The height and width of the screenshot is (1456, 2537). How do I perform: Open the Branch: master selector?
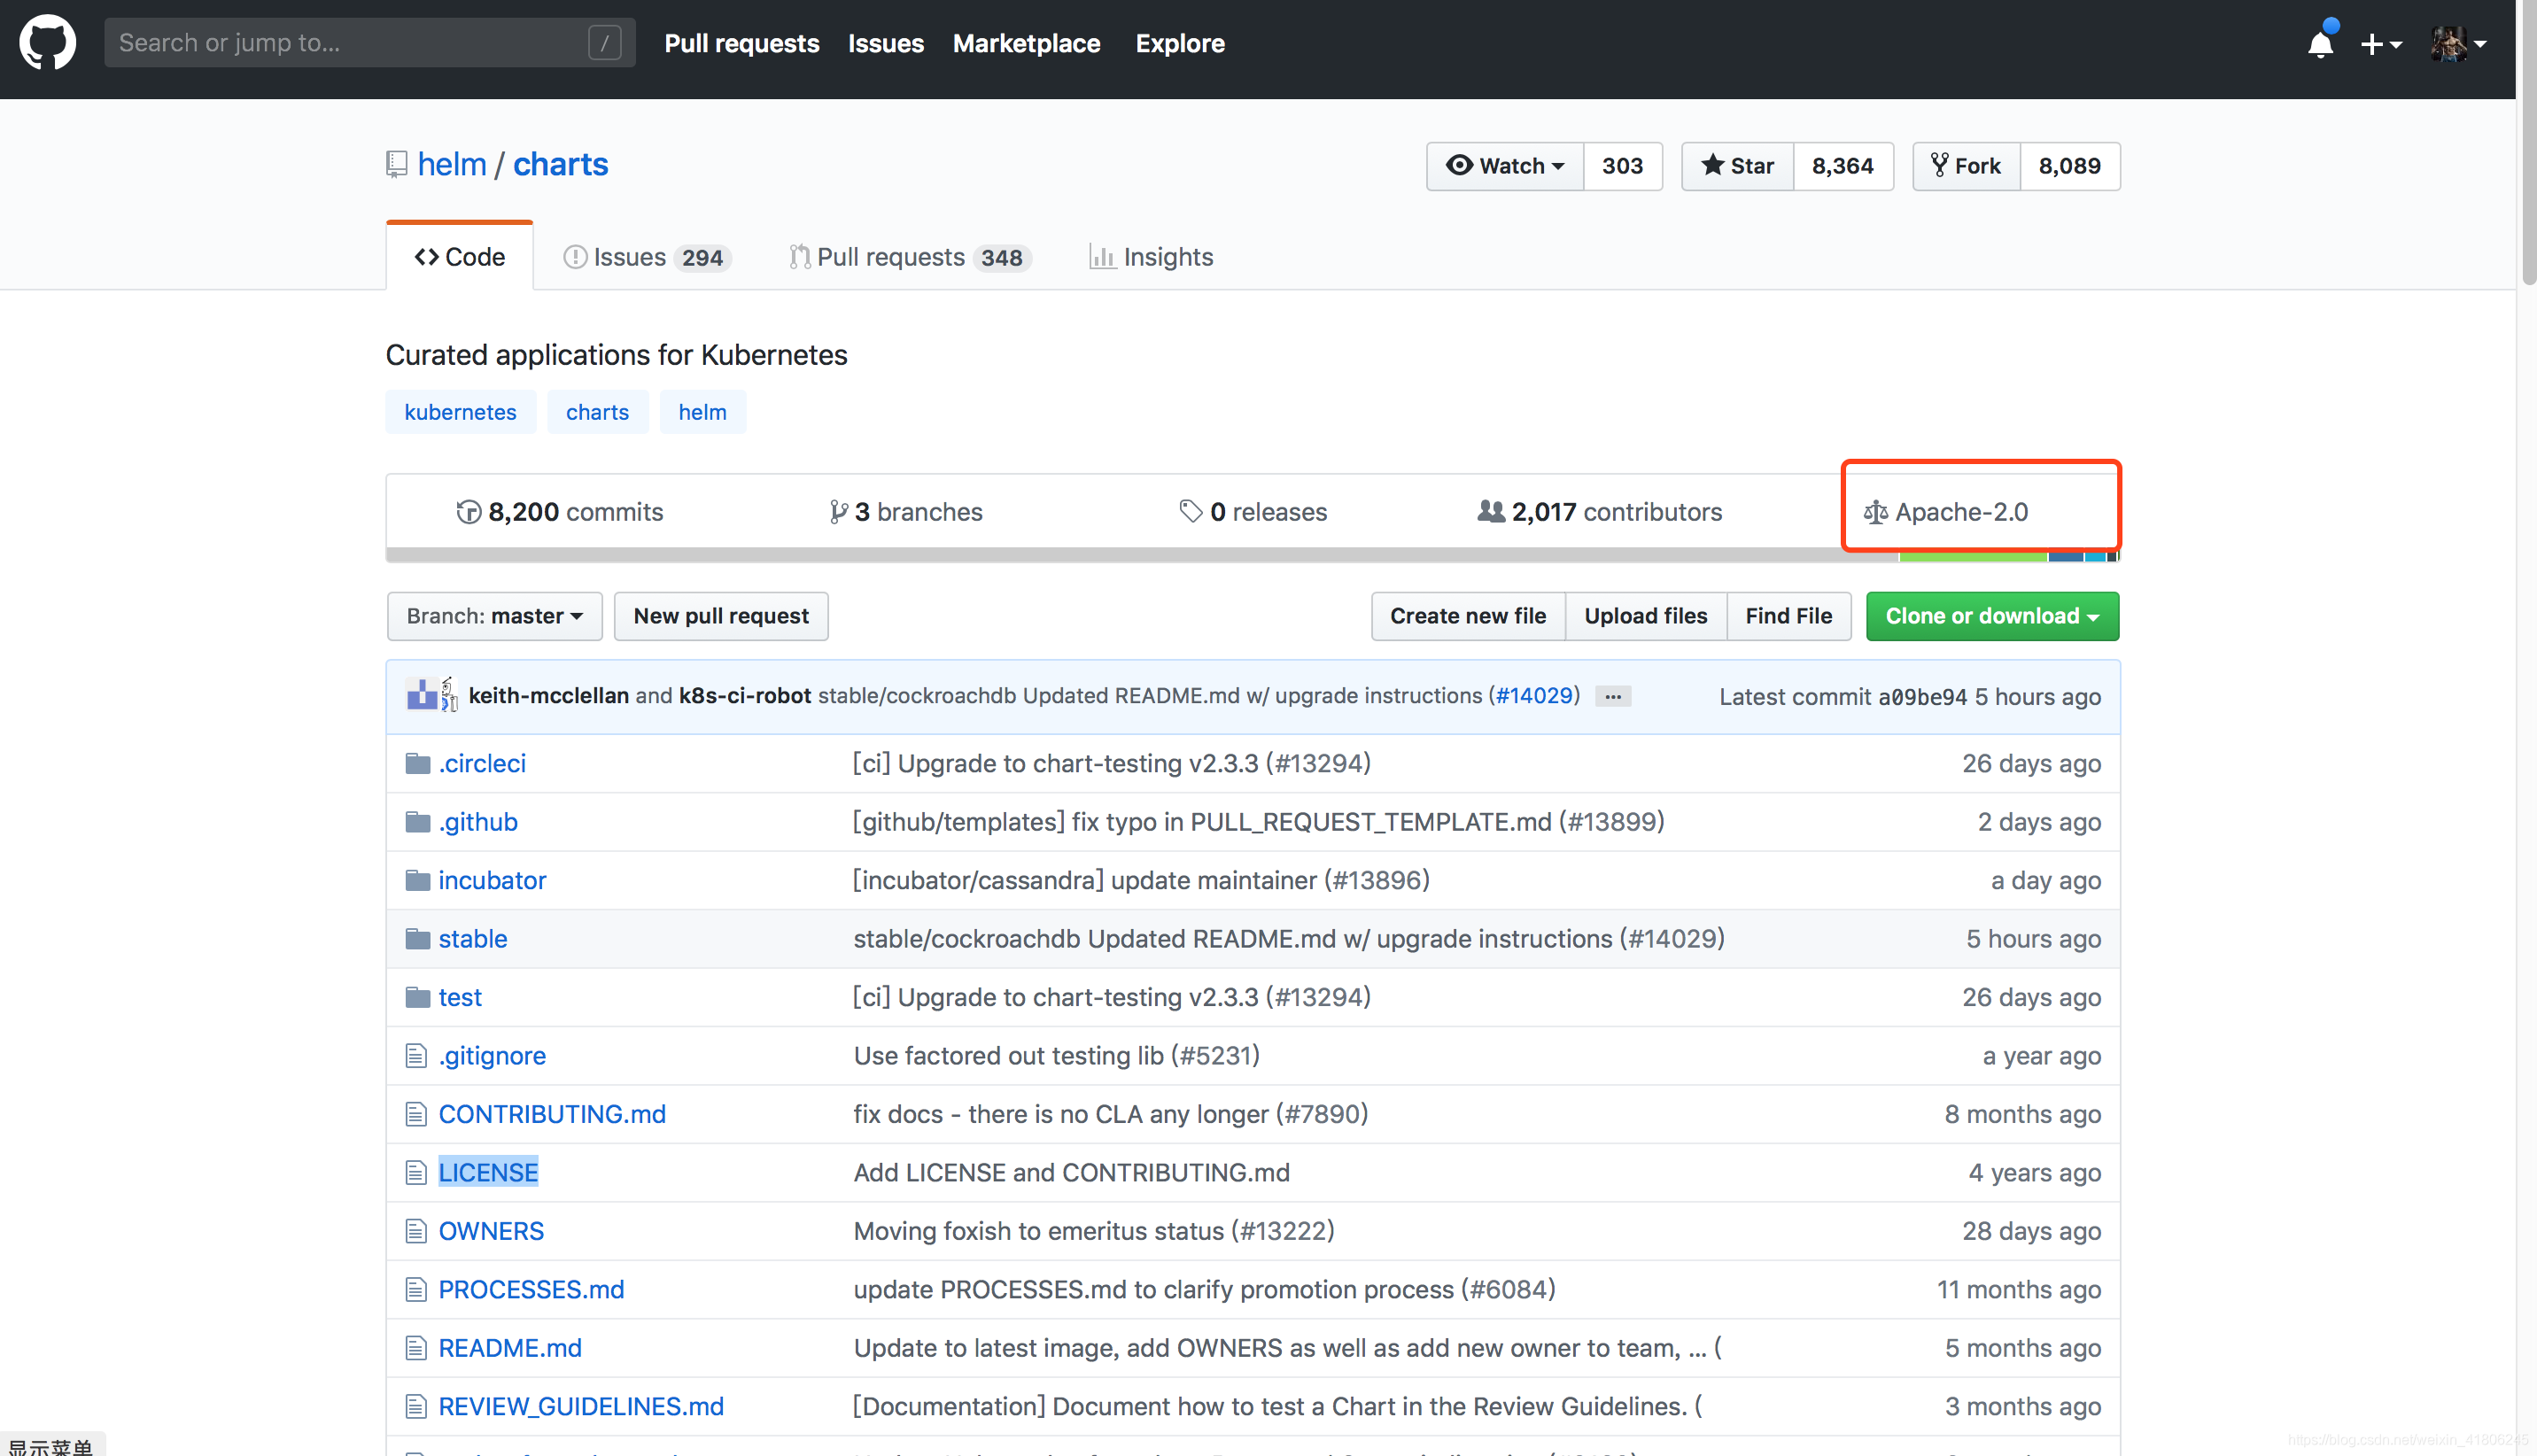click(x=495, y=616)
